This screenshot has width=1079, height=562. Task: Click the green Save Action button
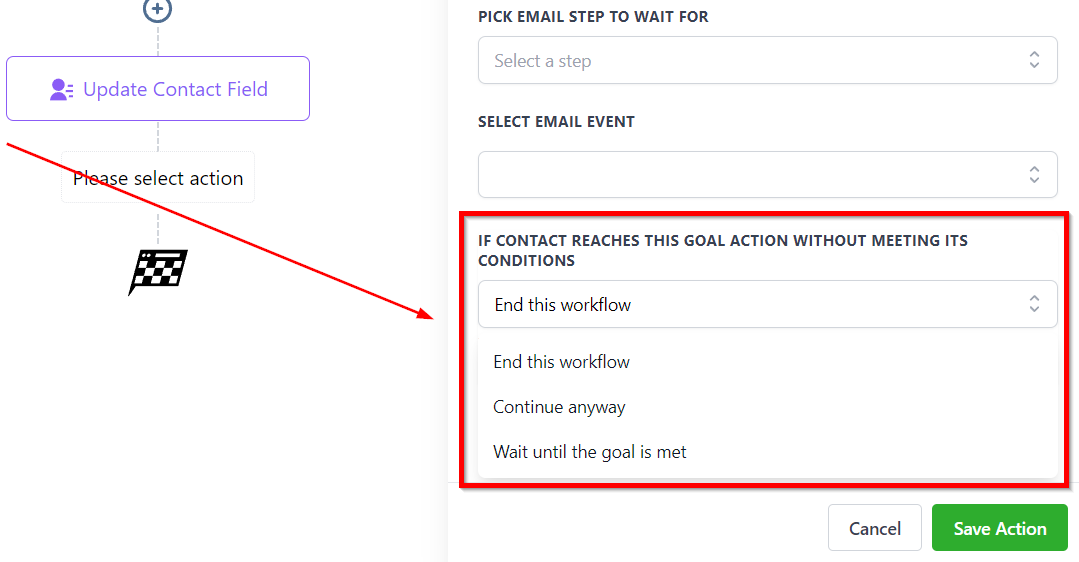click(999, 528)
